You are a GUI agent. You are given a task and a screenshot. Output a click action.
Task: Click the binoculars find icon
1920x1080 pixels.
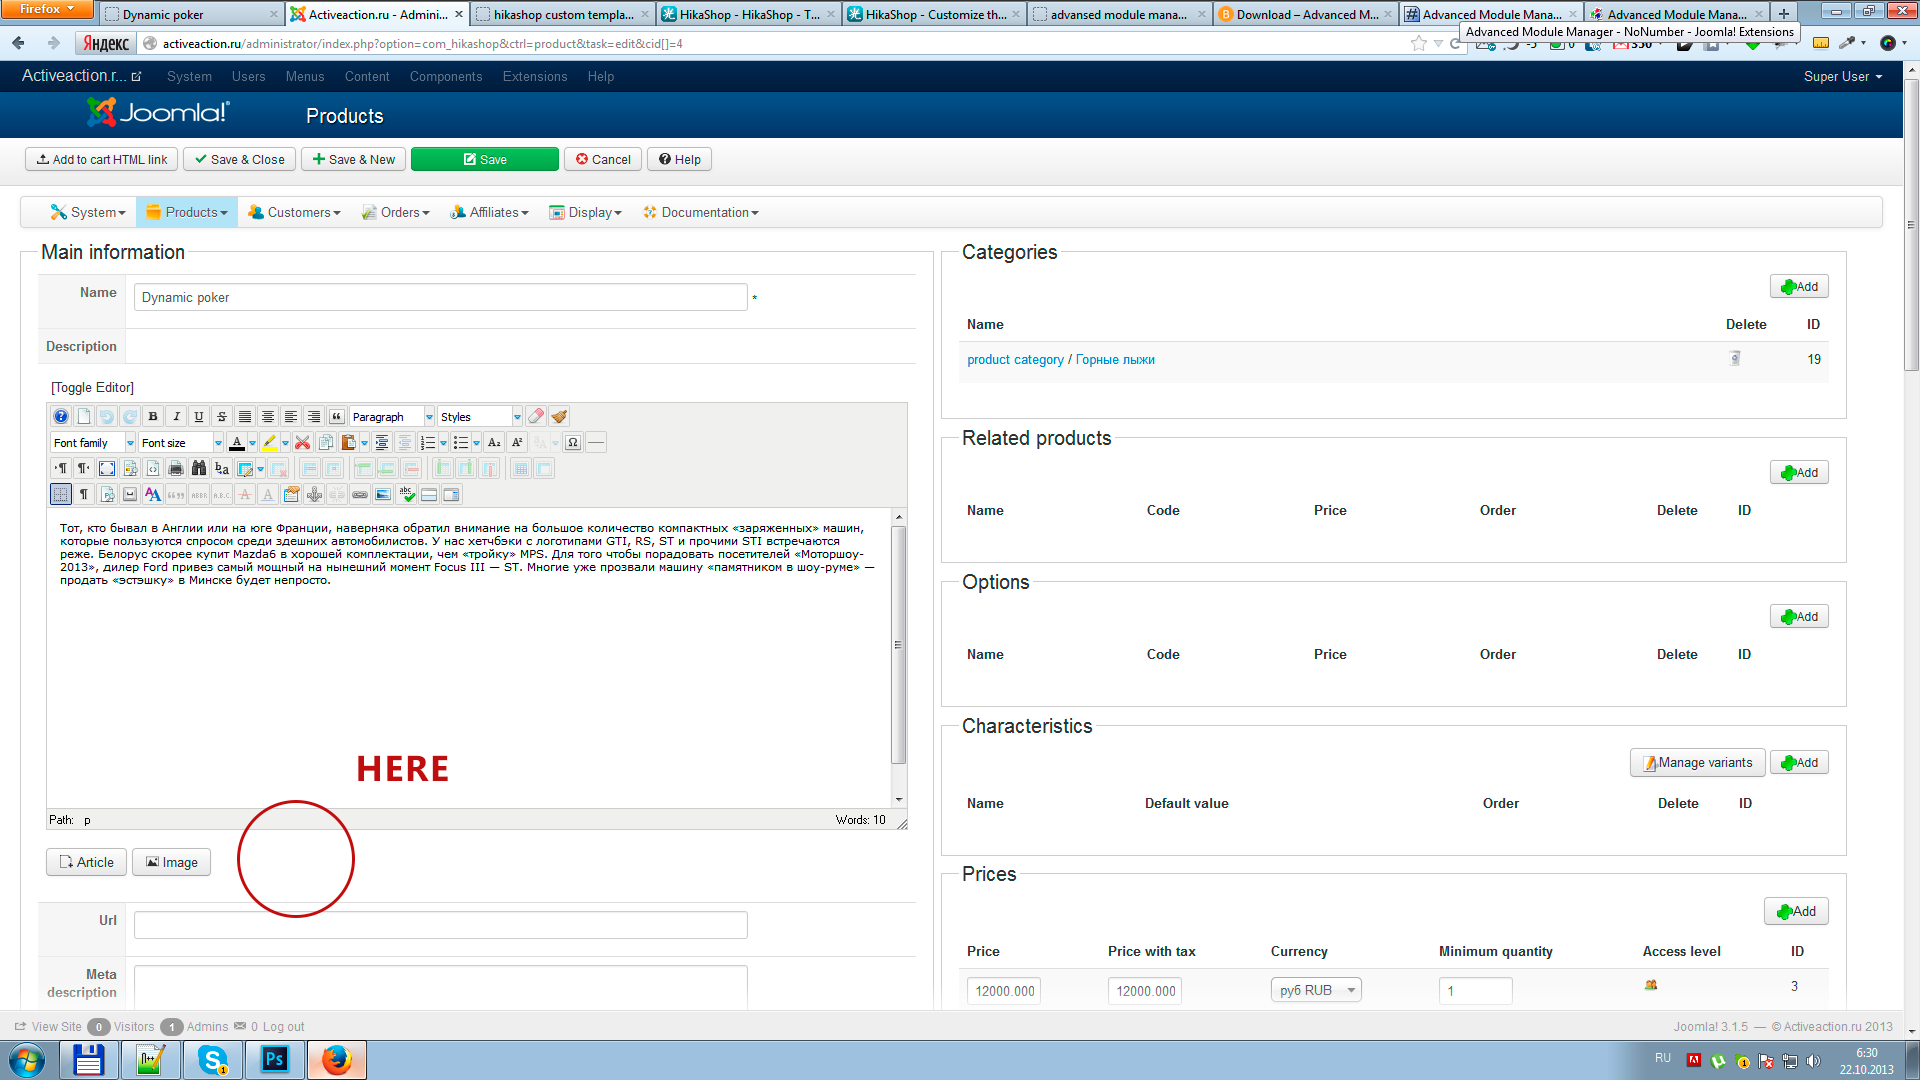click(199, 469)
